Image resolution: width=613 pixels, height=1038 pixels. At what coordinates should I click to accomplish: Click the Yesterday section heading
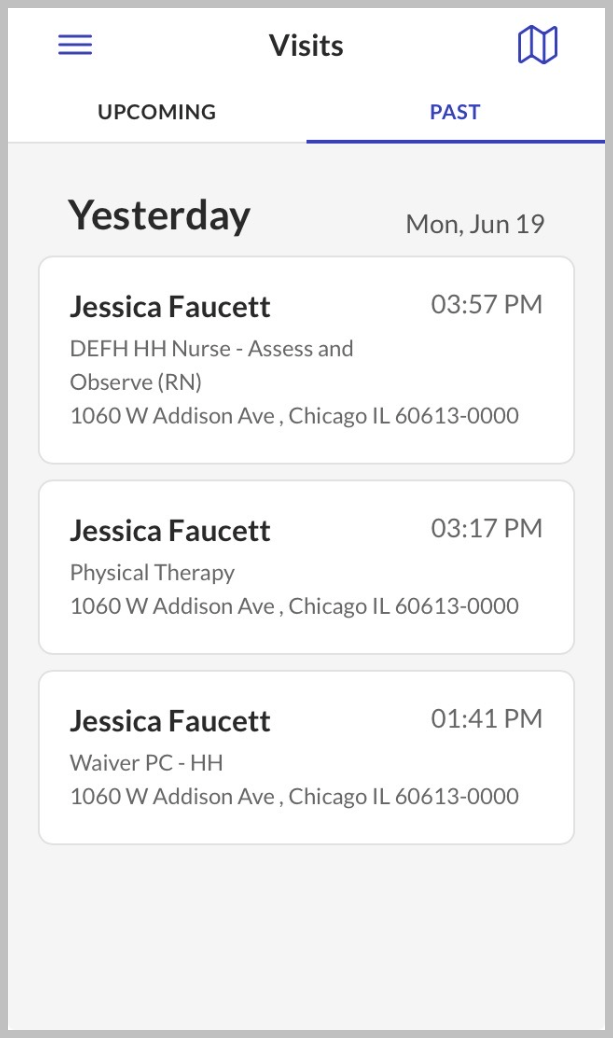[159, 216]
